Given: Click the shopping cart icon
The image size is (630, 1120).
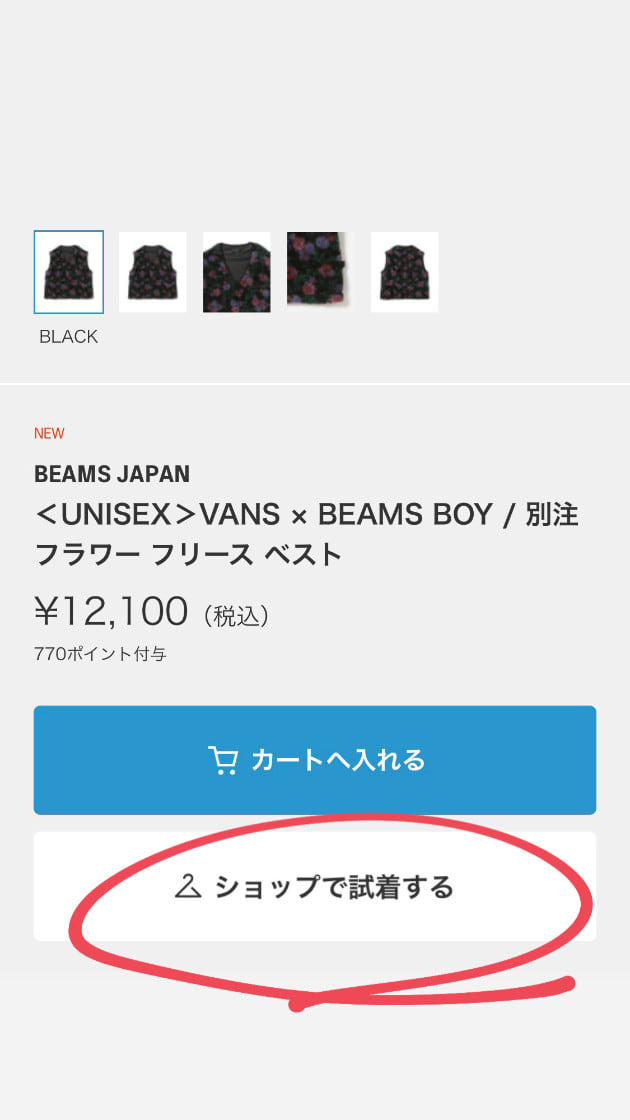Looking at the screenshot, I should click(x=222, y=760).
